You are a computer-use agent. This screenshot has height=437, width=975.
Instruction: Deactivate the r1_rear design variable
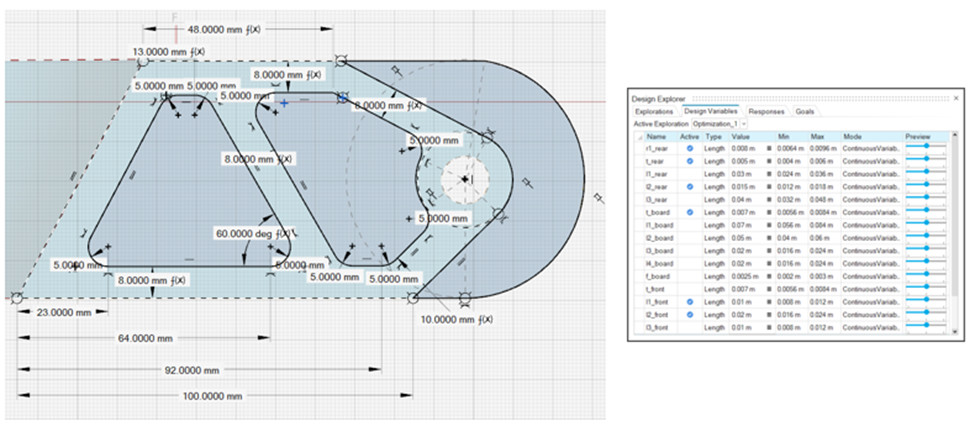[689, 148]
